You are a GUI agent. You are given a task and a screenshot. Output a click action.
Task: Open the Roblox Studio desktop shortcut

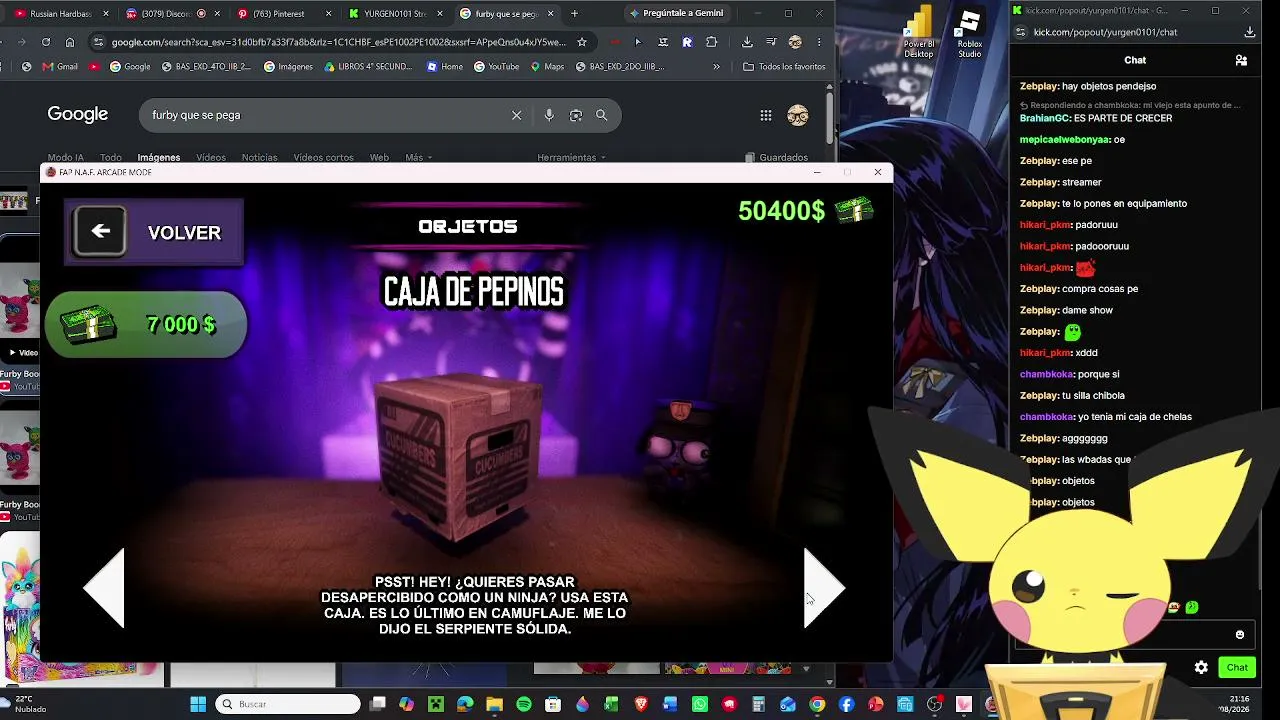pos(969,33)
